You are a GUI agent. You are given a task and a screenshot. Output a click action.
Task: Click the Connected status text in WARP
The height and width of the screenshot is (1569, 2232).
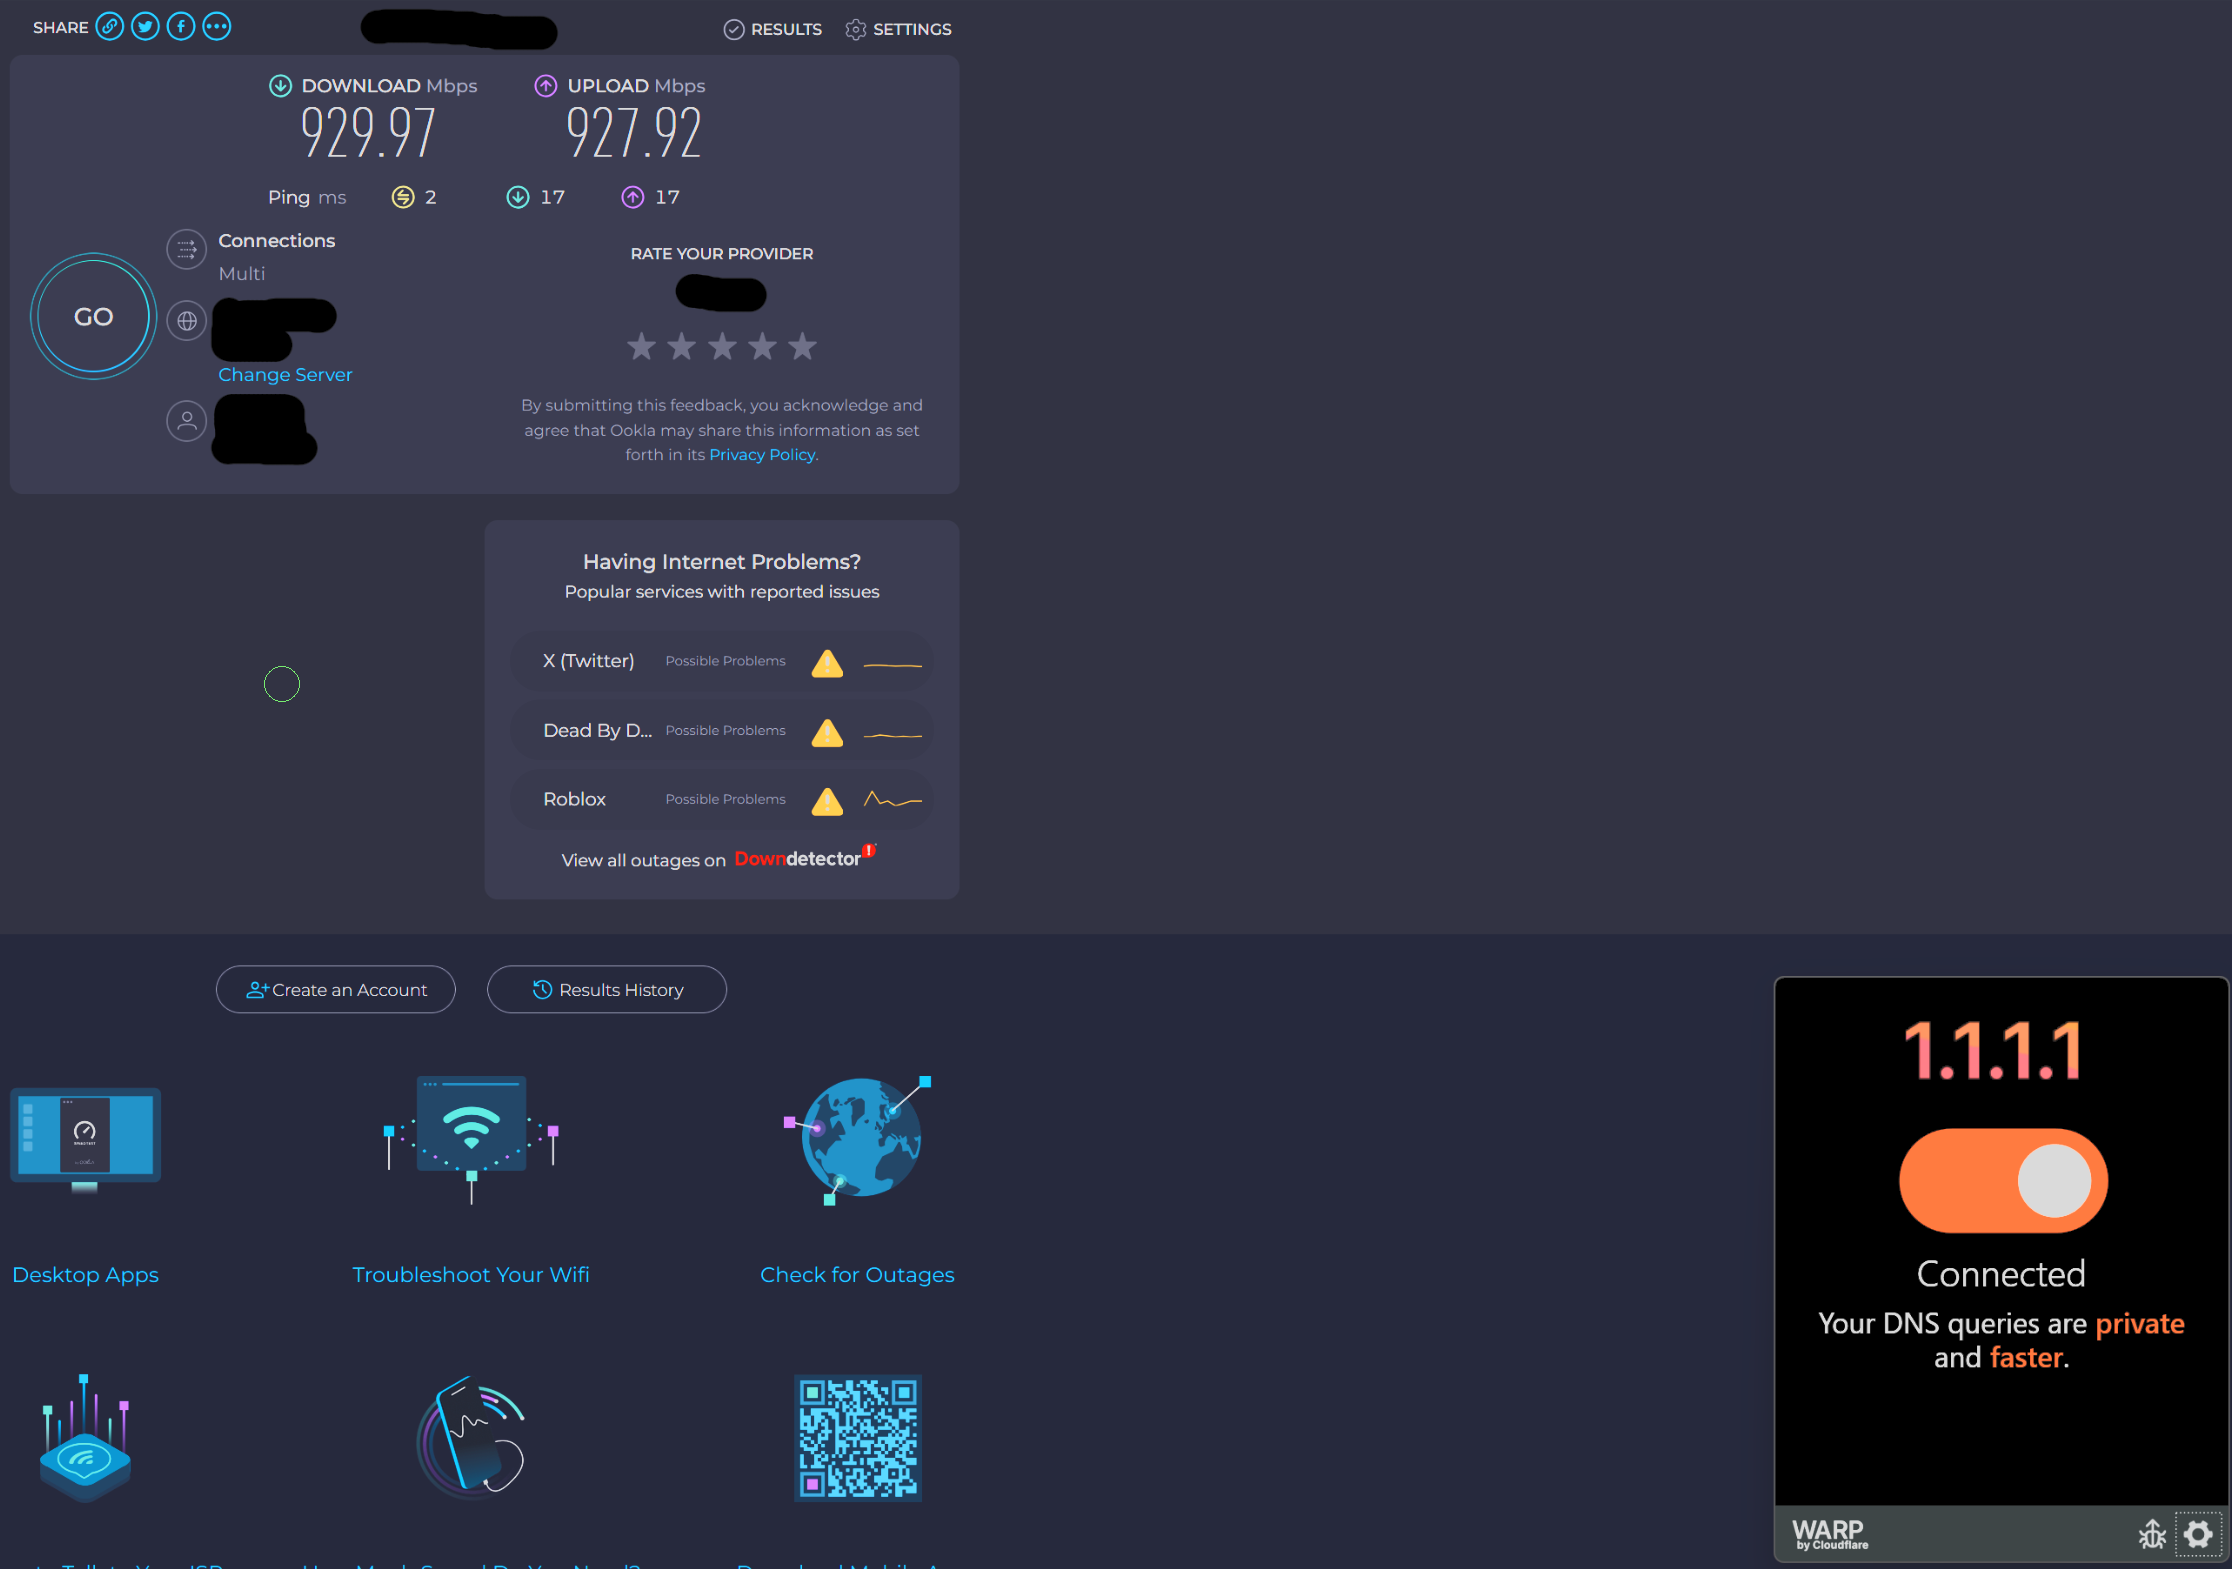pyautogui.click(x=2001, y=1273)
